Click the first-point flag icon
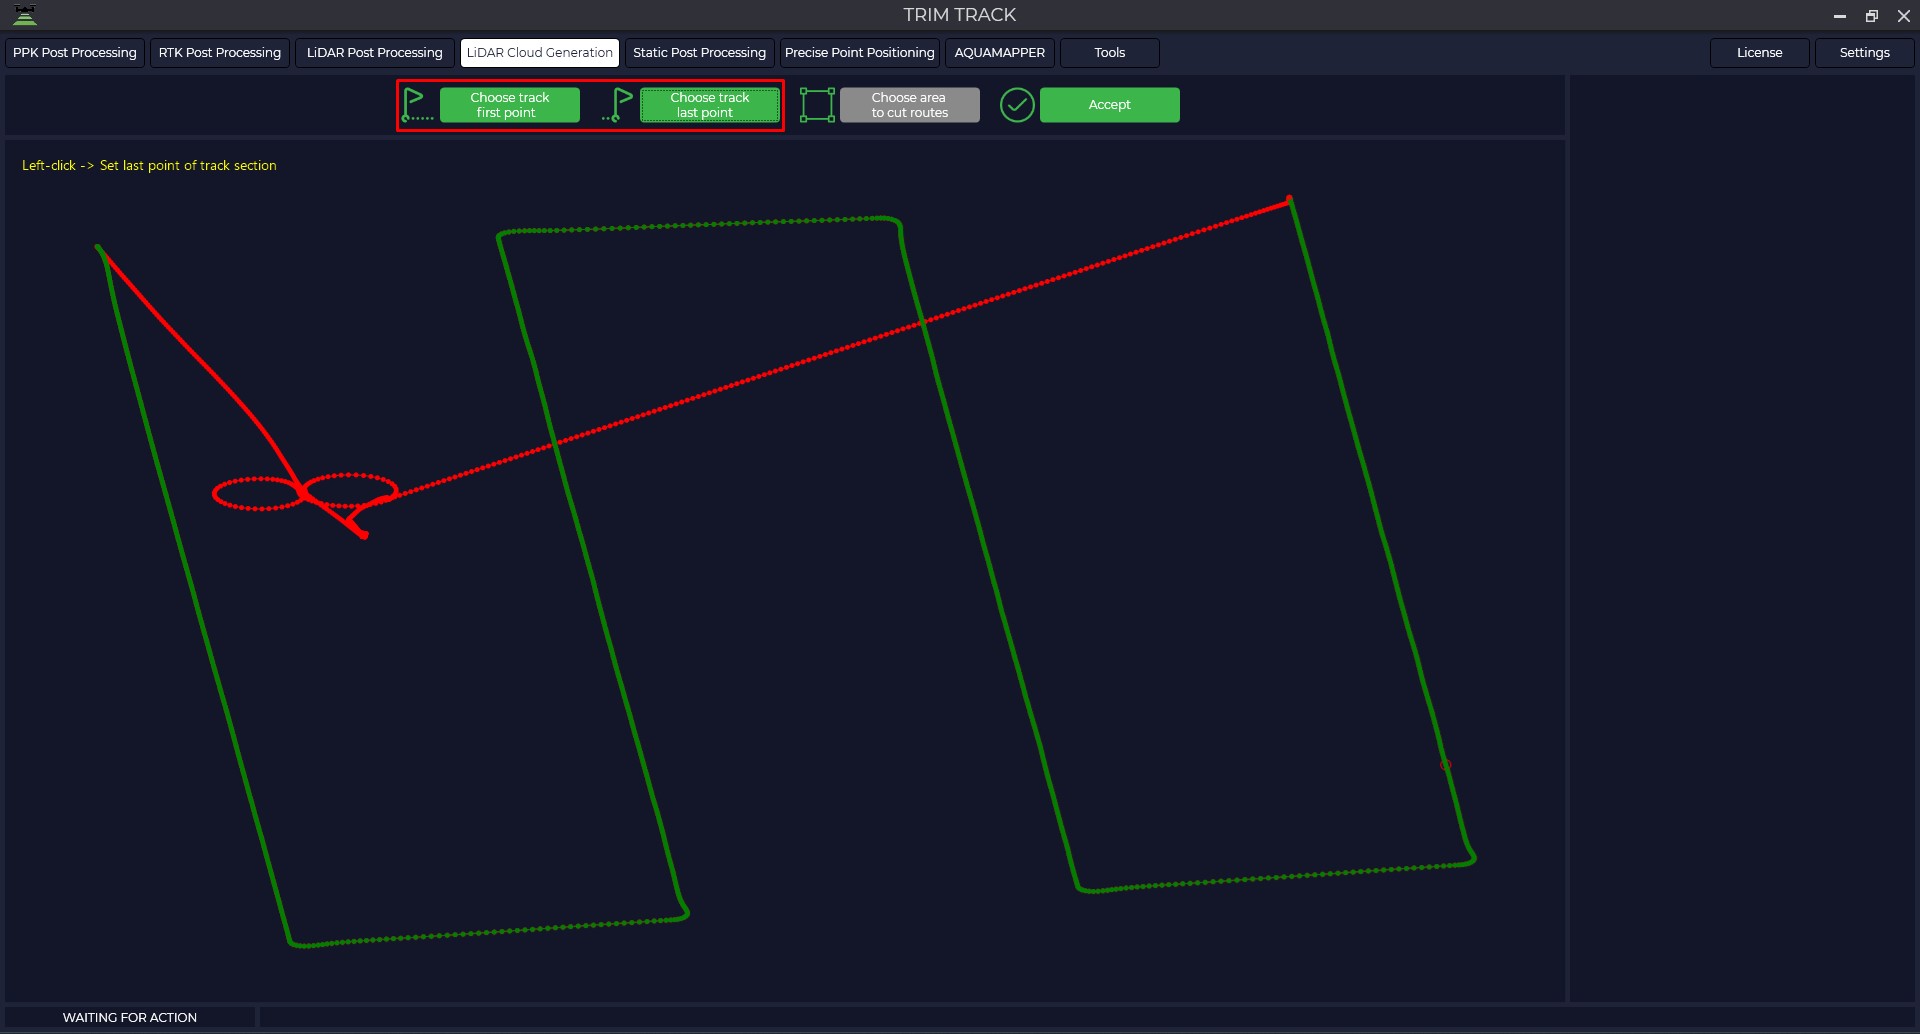Viewport: 1920px width, 1034px height. tap(417, 105)
